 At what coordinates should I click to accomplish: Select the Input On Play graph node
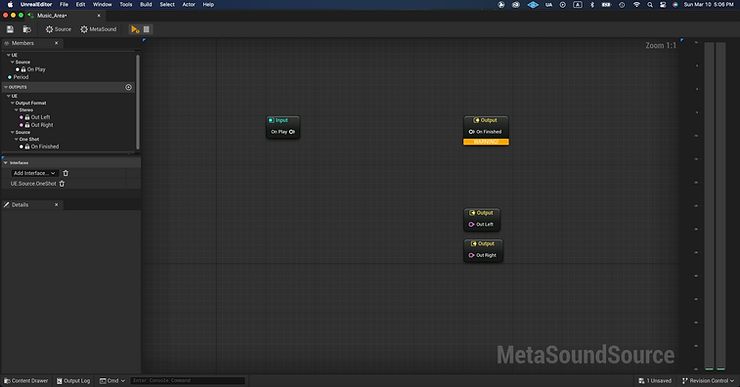pyautogui.click(x=283, y=126)
